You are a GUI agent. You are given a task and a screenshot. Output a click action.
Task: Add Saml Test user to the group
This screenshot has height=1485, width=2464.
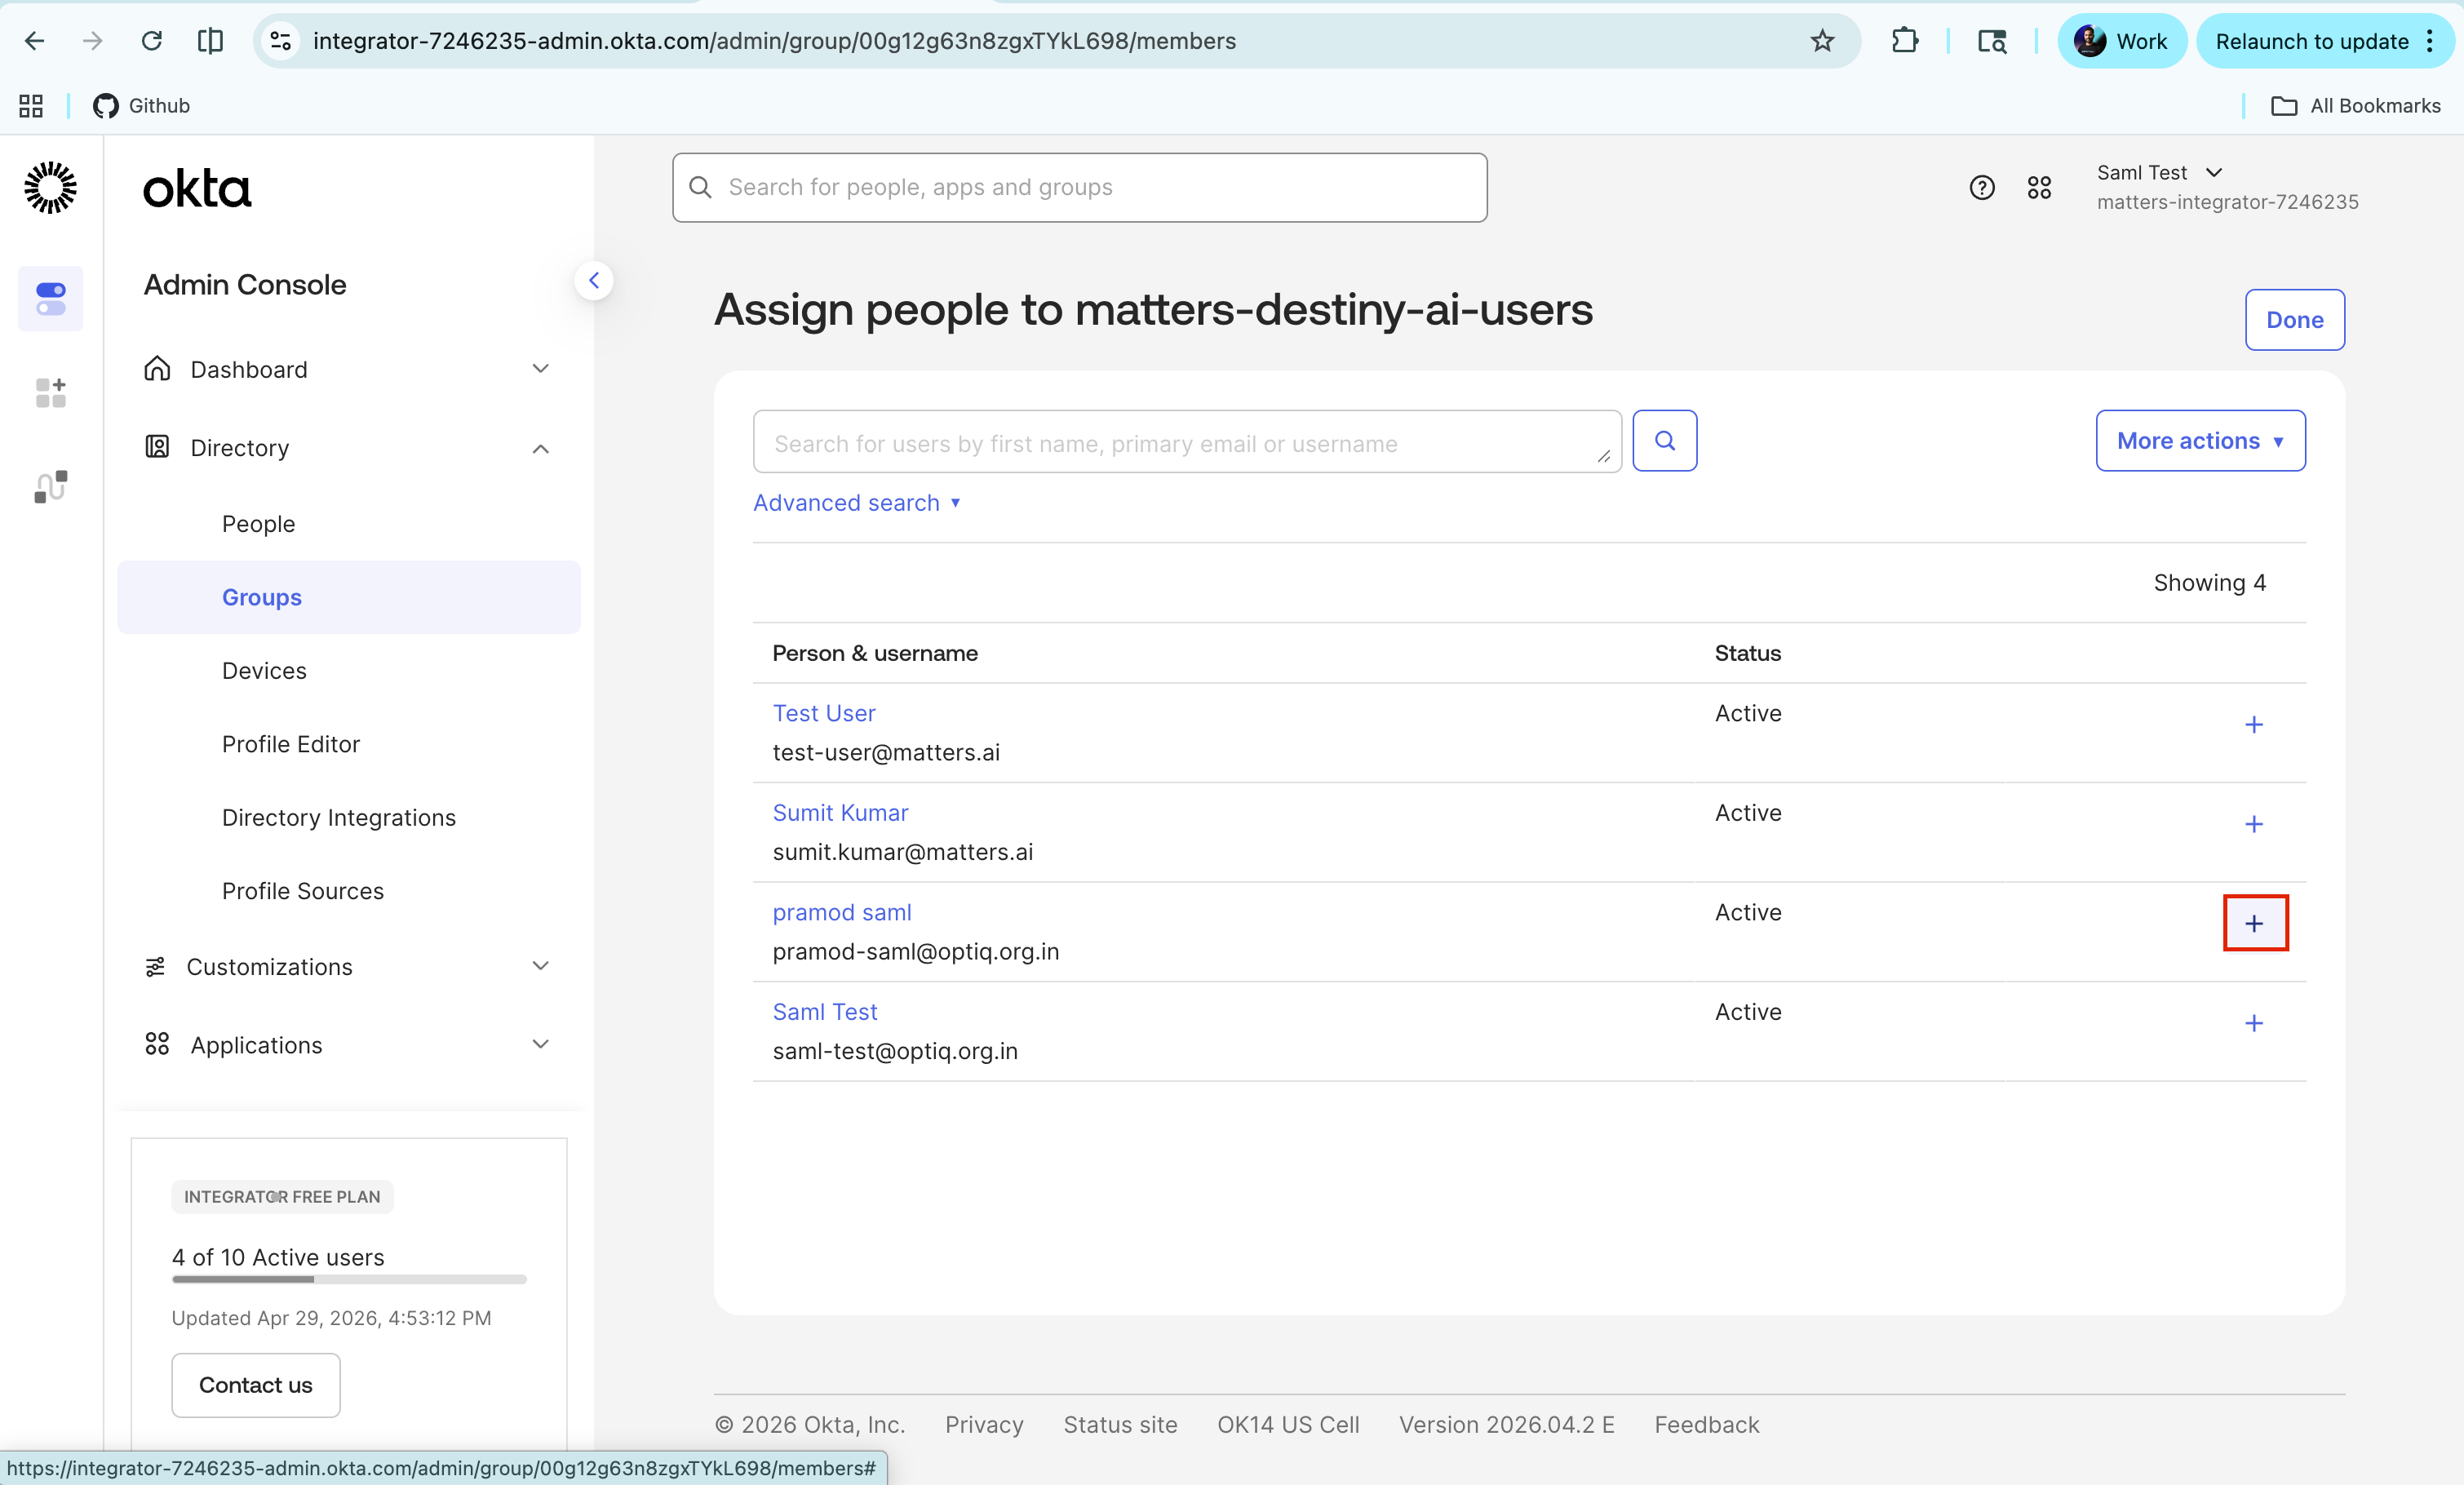(2254, 1023)
